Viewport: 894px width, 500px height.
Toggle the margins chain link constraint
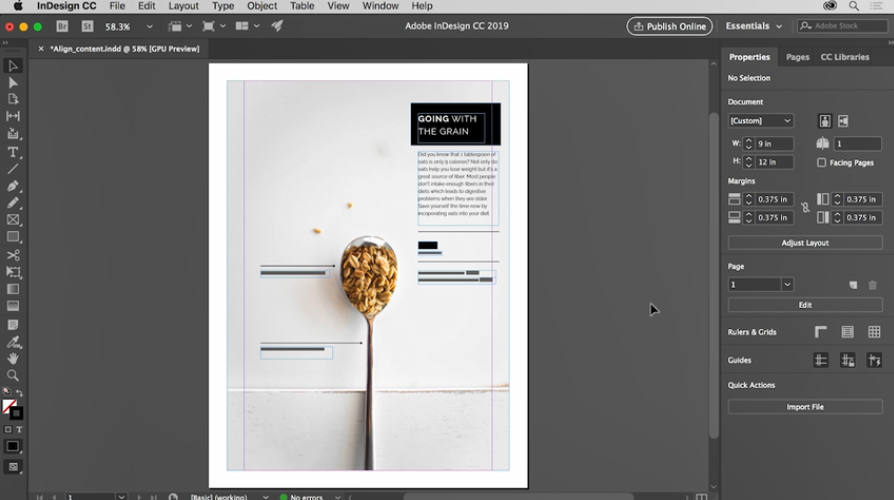pyautogui.click(x=805, y=208)
